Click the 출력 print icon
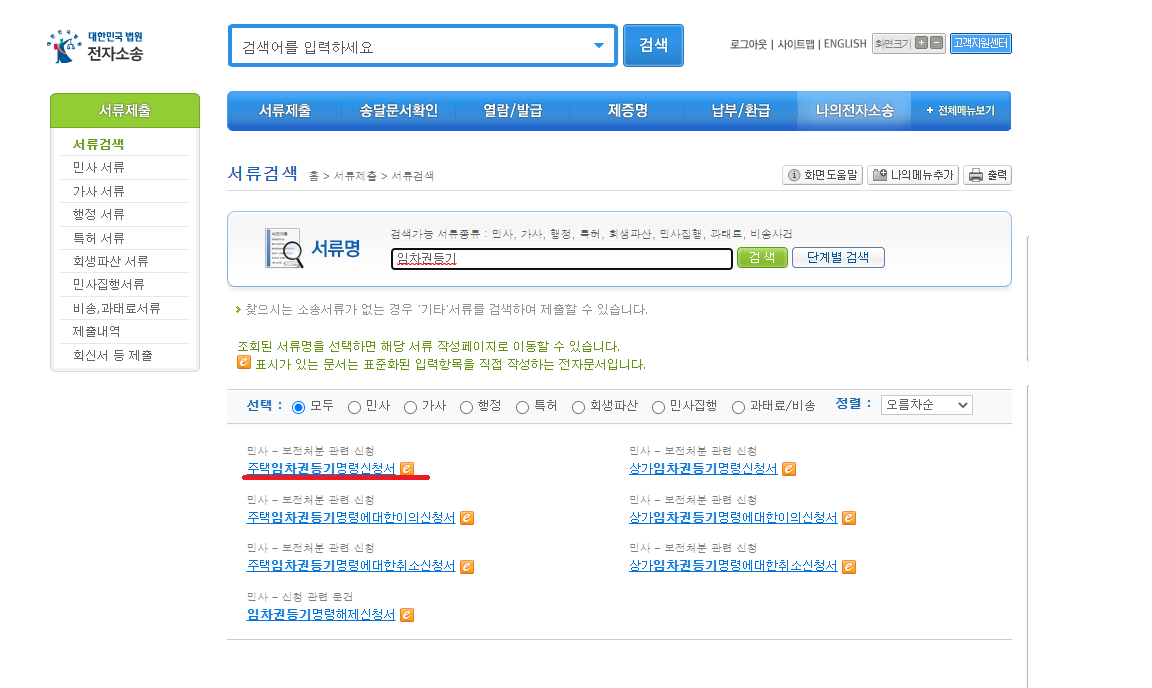 coord(986,174)
